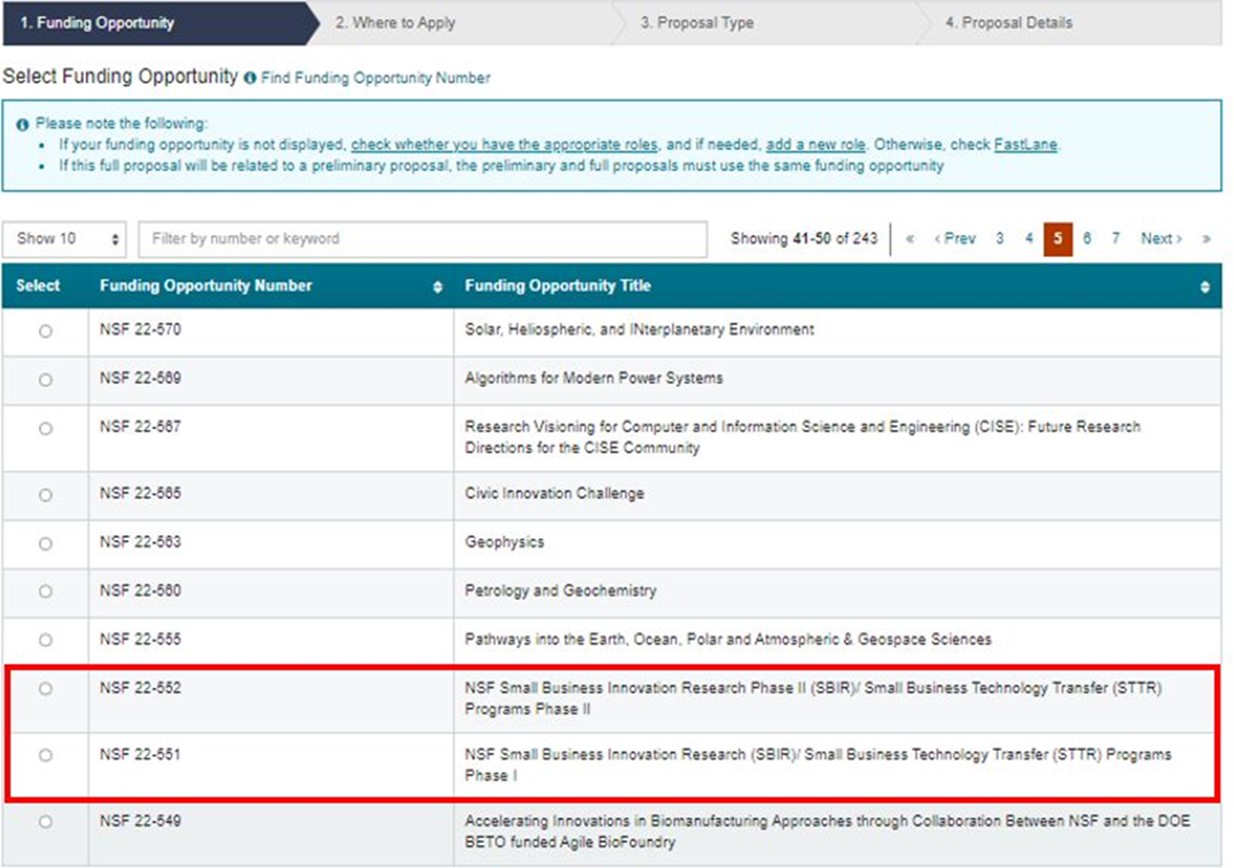Go to page 6 of results
This screenshot has height=868, width=1234.
(x=1086, y=239)
